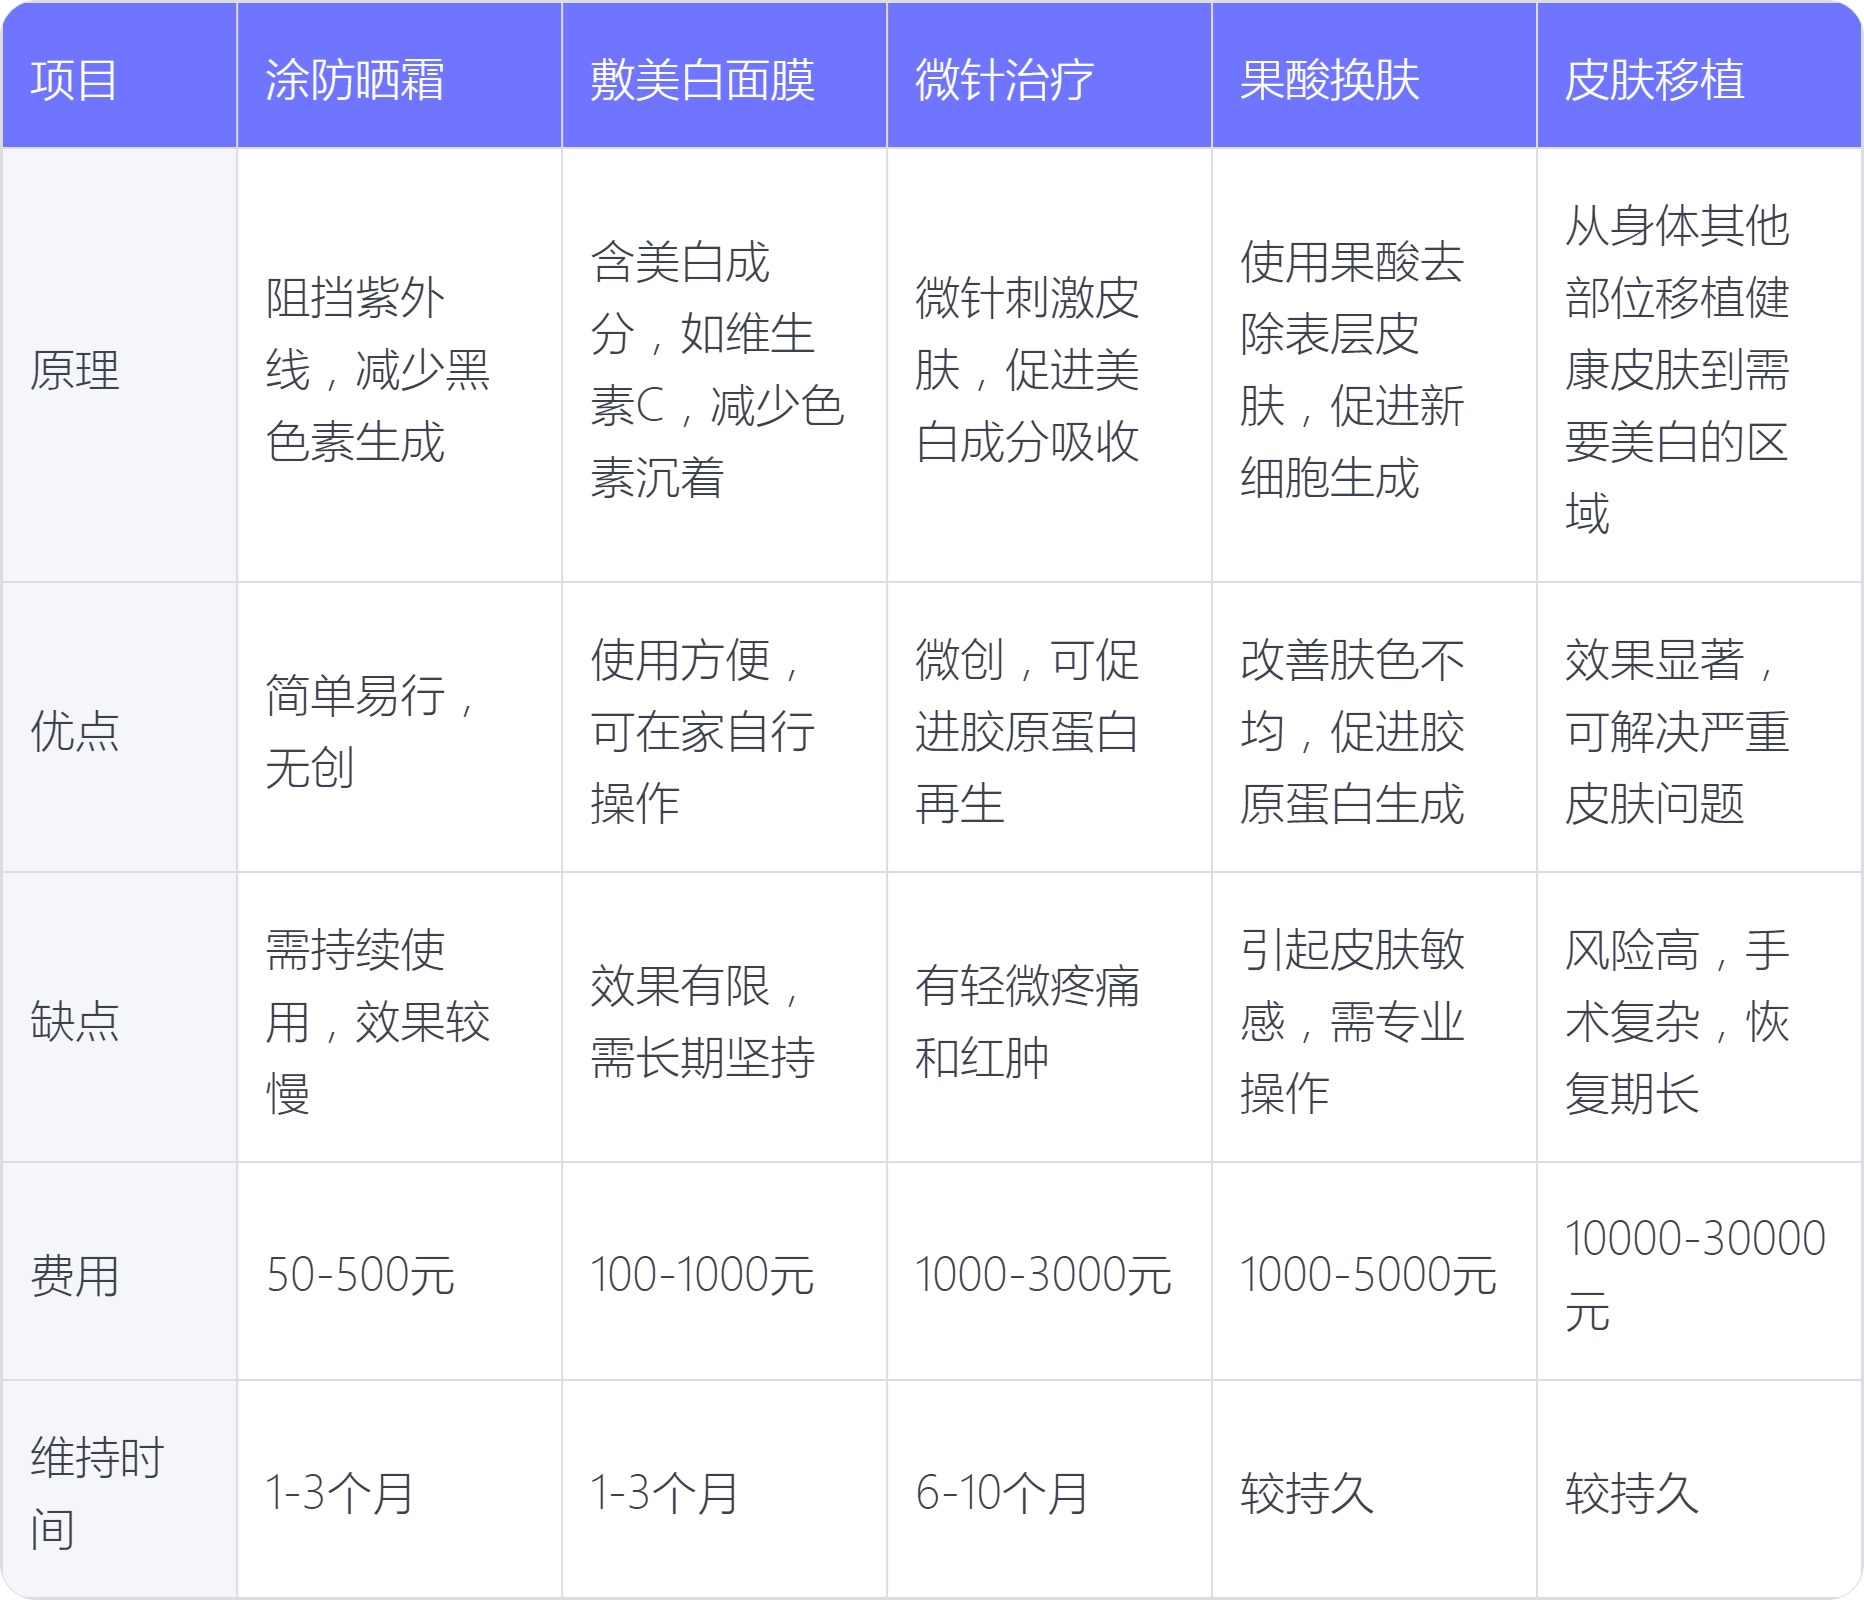Viewport: 1864px width, 1600px height.
Task: Select the 100-1000元 cost cell
Action: click(702, 1276)
